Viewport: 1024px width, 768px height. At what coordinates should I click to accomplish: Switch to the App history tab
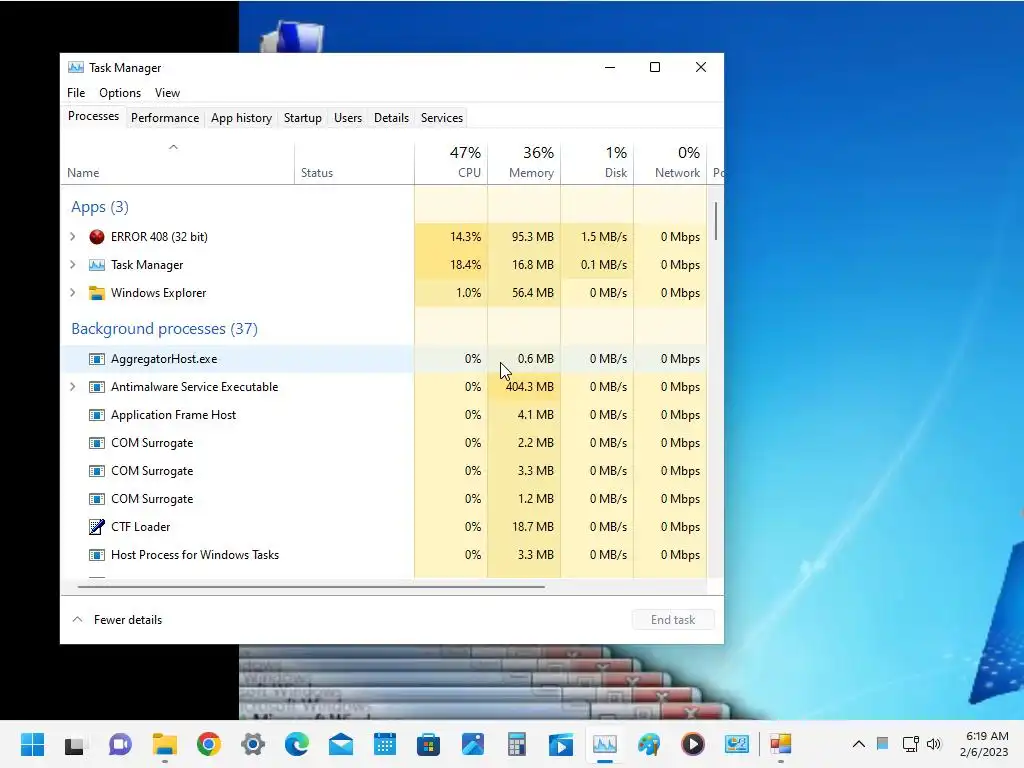click(x=241, y=118)
